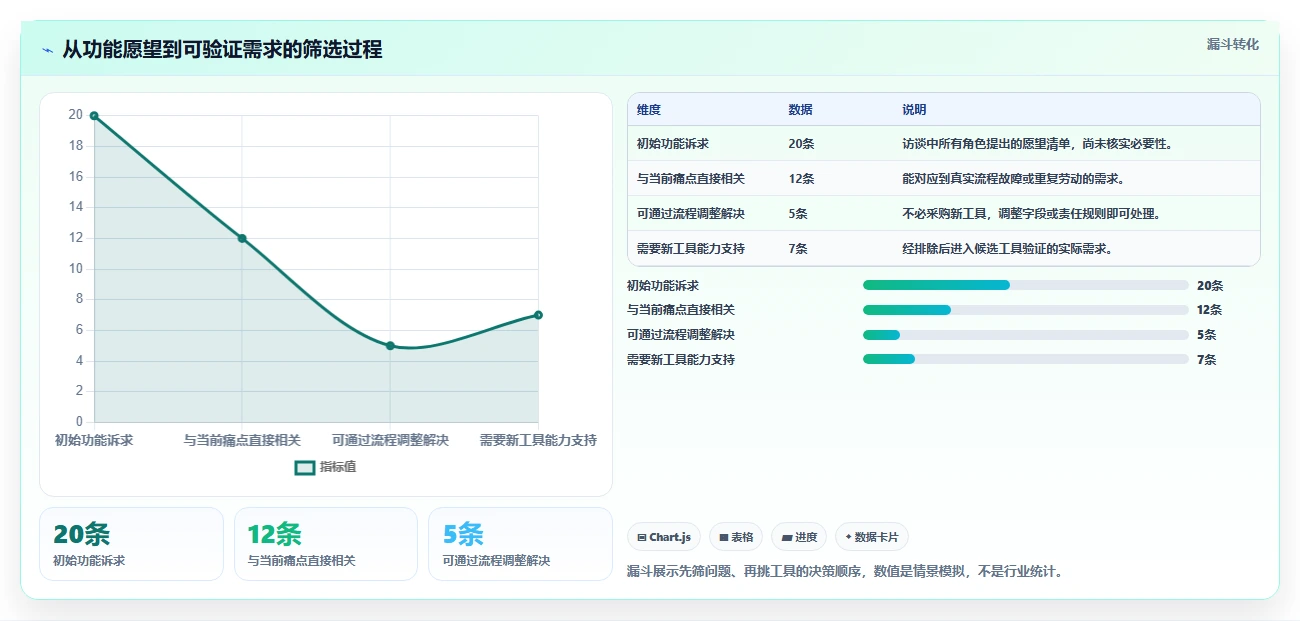Click the heading 从功能愿望到可验证需求的筛选过程
This screenshot has height=621, width=1300.
222,49
